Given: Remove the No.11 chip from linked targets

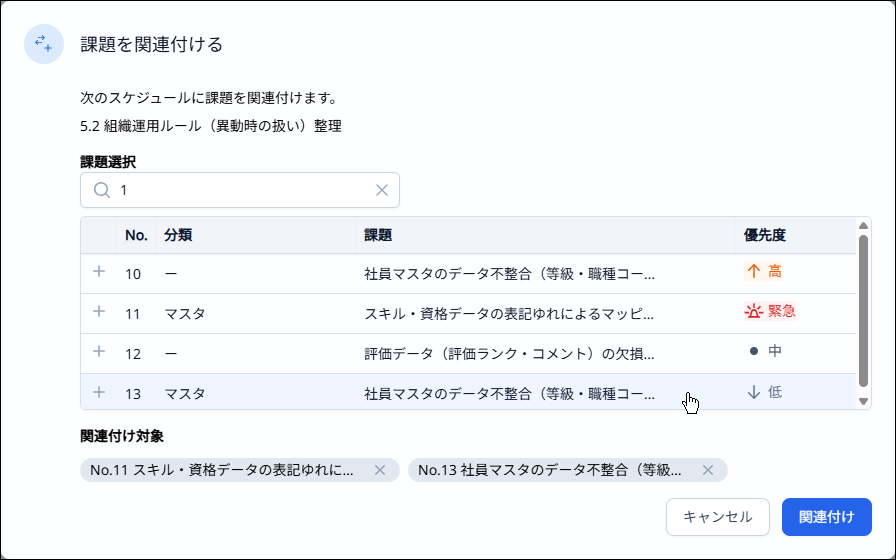Looking at the screenshot, I should 380,470.
